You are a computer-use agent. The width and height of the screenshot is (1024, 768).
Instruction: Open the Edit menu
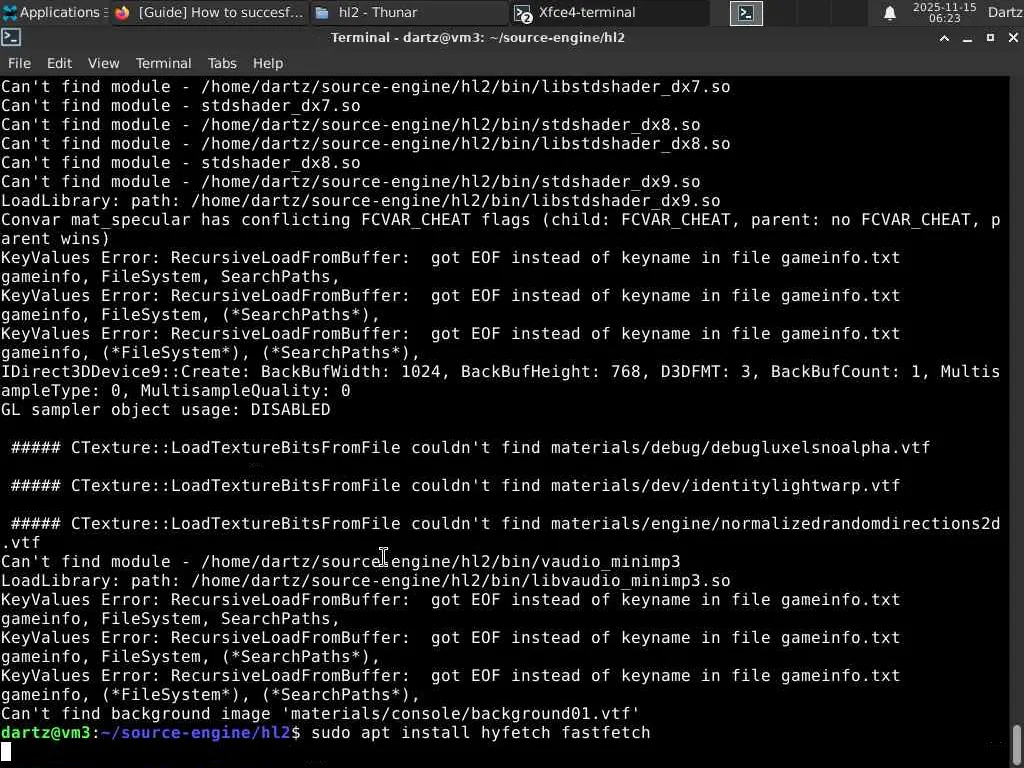59,63
